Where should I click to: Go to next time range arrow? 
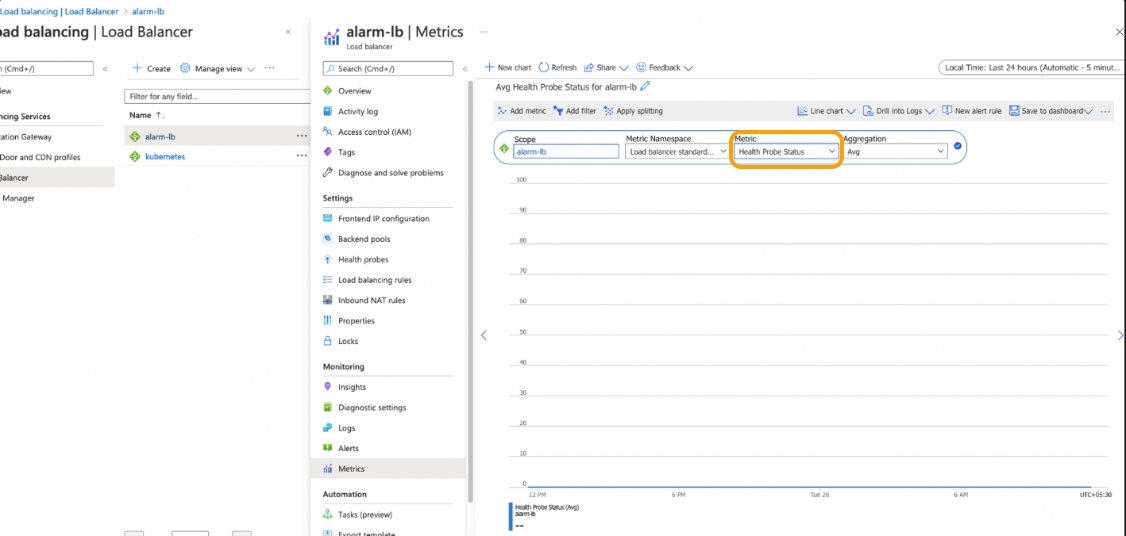point(1120,335)
